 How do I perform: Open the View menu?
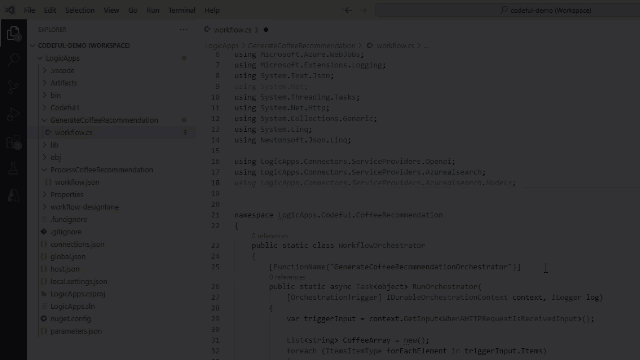click(111, 10)
